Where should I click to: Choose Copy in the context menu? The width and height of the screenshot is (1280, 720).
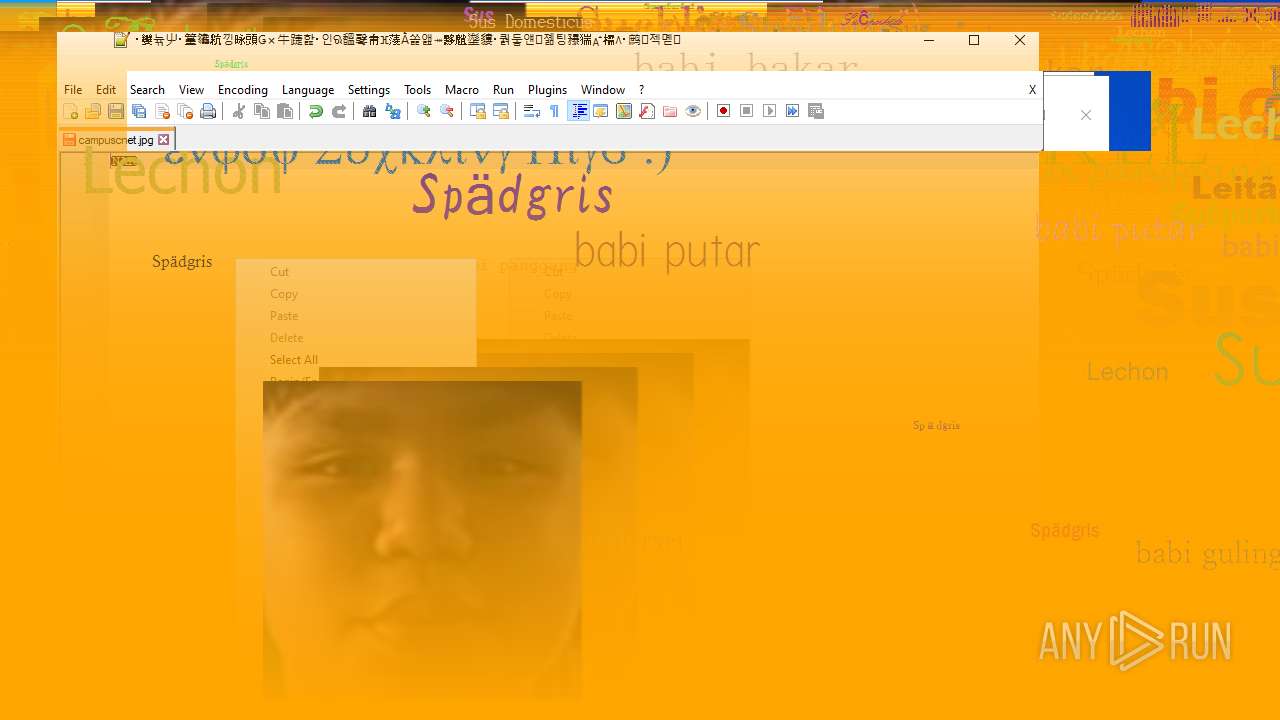[284, 294]
